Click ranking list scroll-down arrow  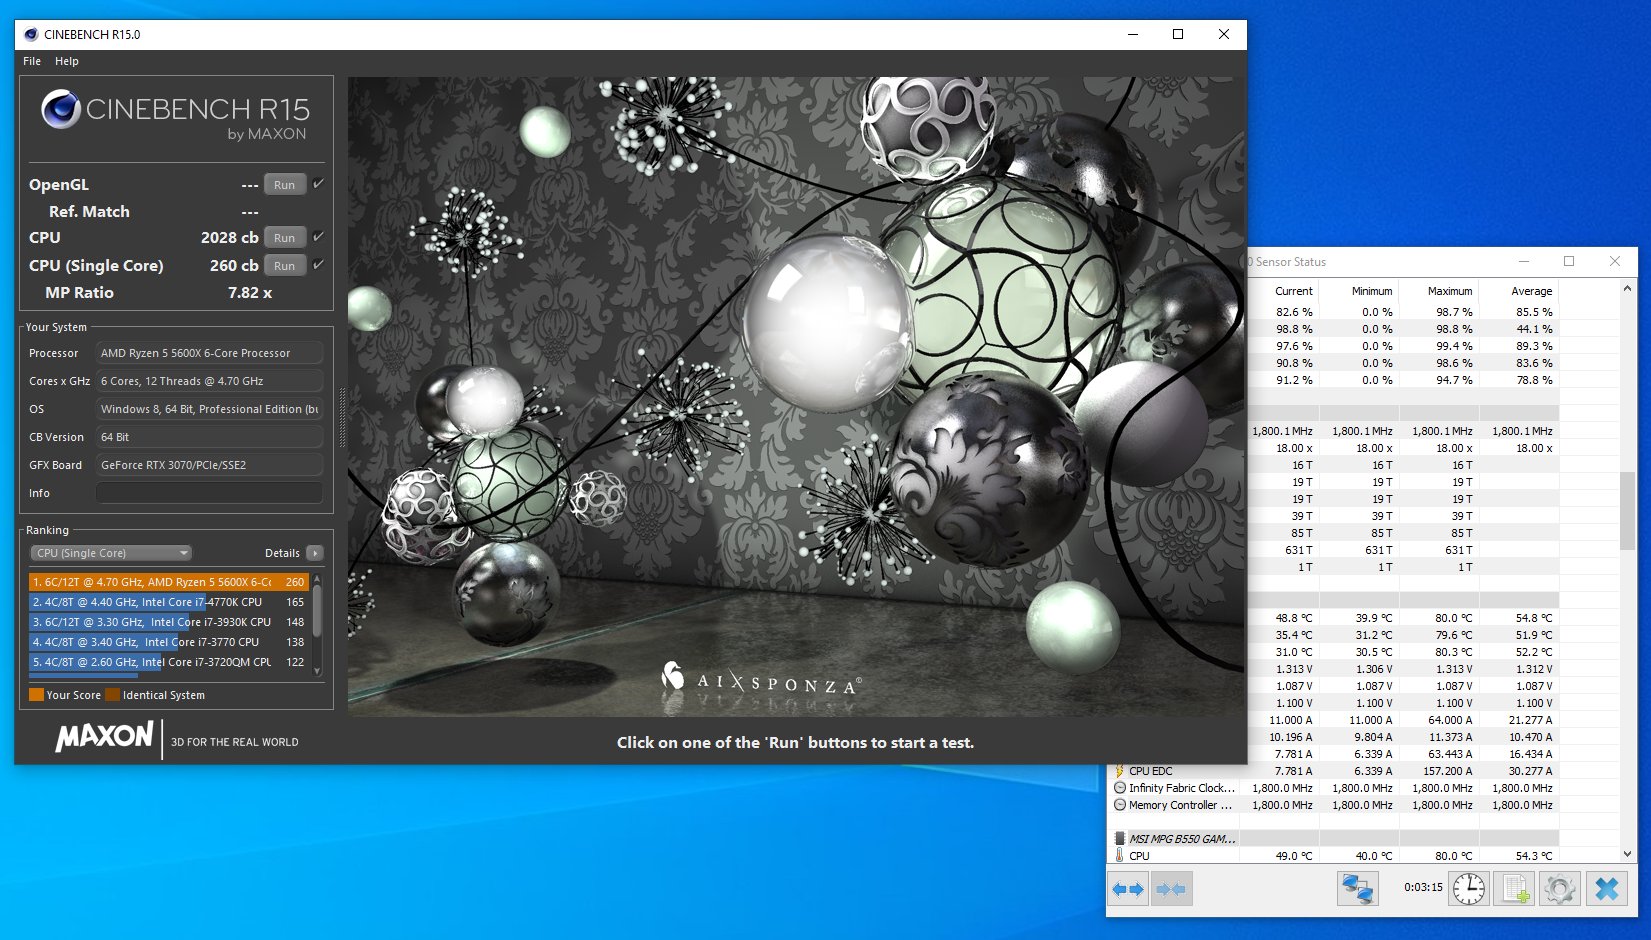pyautogui.click(x=318, y=671)
